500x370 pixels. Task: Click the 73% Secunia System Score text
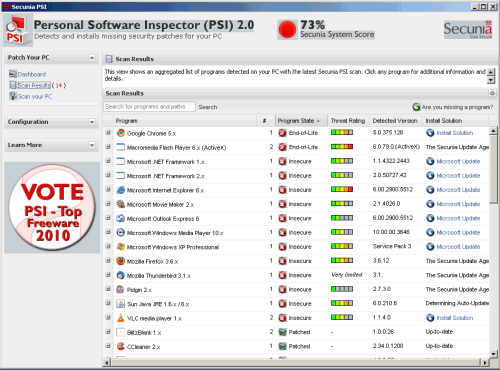pyautogui.click(x=337, y=29)
